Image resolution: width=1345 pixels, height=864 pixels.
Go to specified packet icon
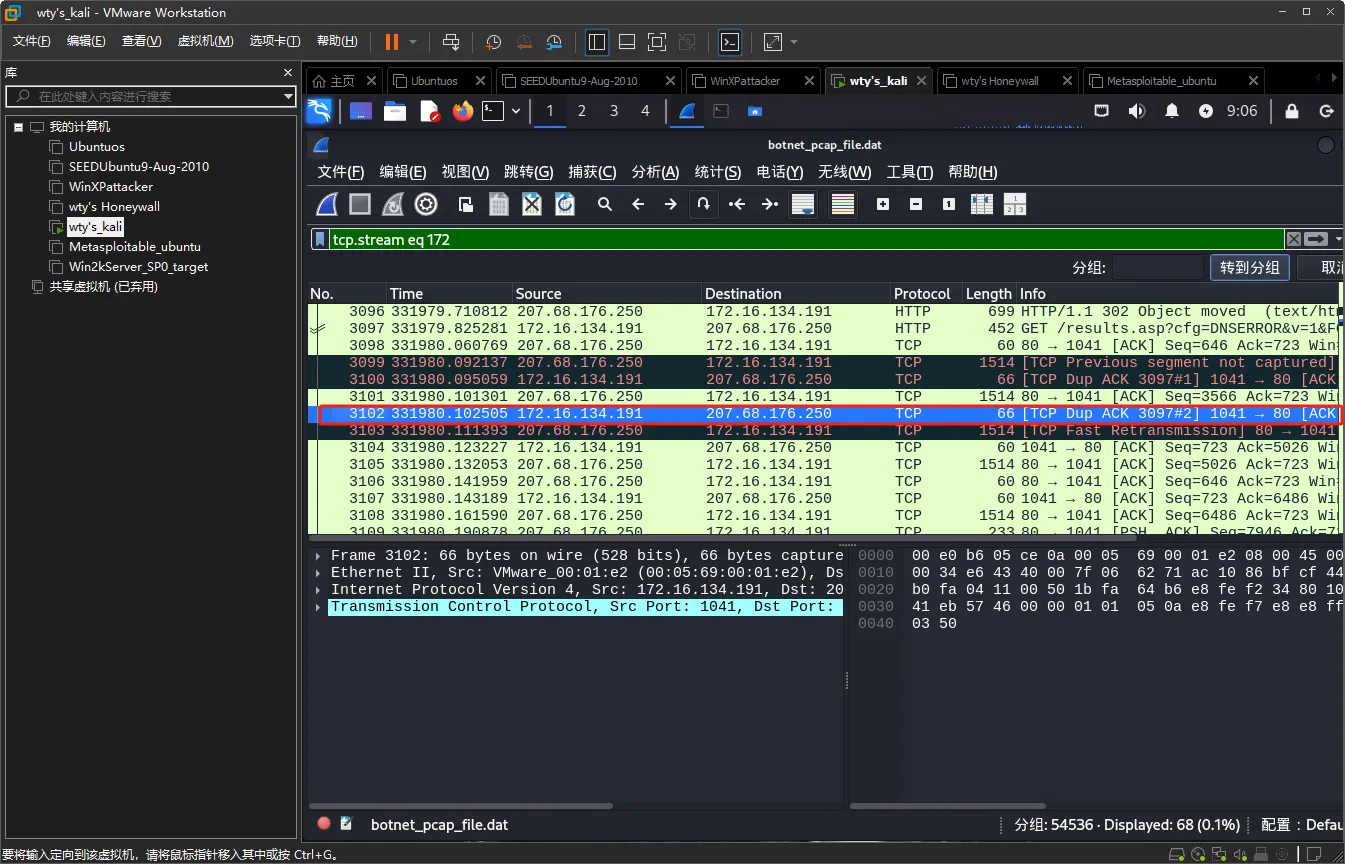click(x=704, y=204)
